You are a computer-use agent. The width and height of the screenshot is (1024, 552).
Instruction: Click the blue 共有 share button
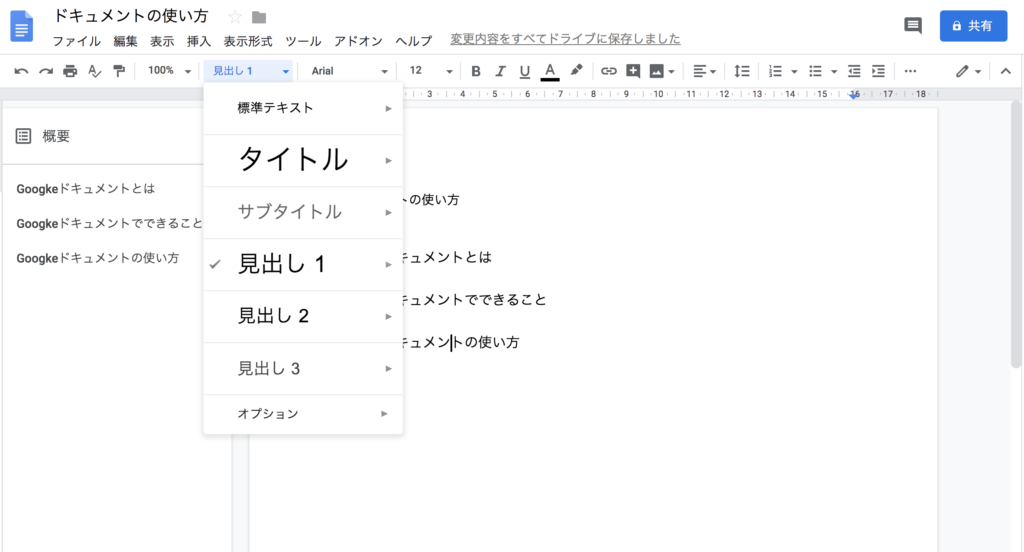973,26
